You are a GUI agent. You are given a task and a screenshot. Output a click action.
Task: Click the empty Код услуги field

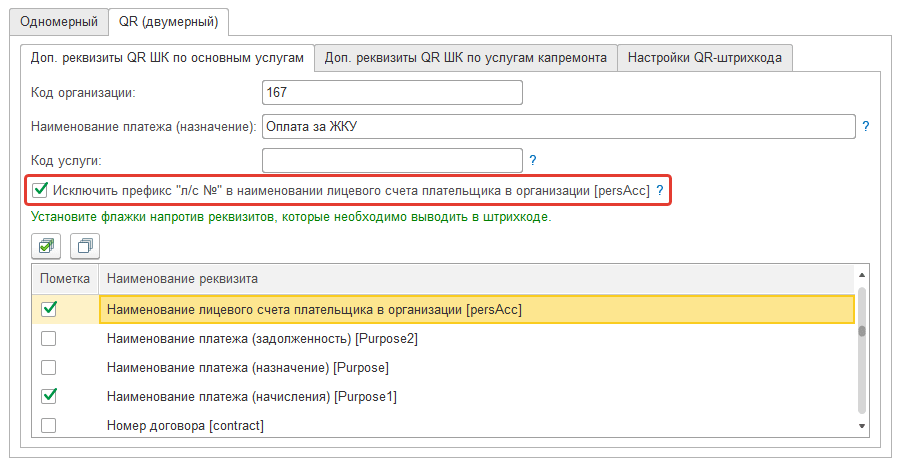coord(391,160)
